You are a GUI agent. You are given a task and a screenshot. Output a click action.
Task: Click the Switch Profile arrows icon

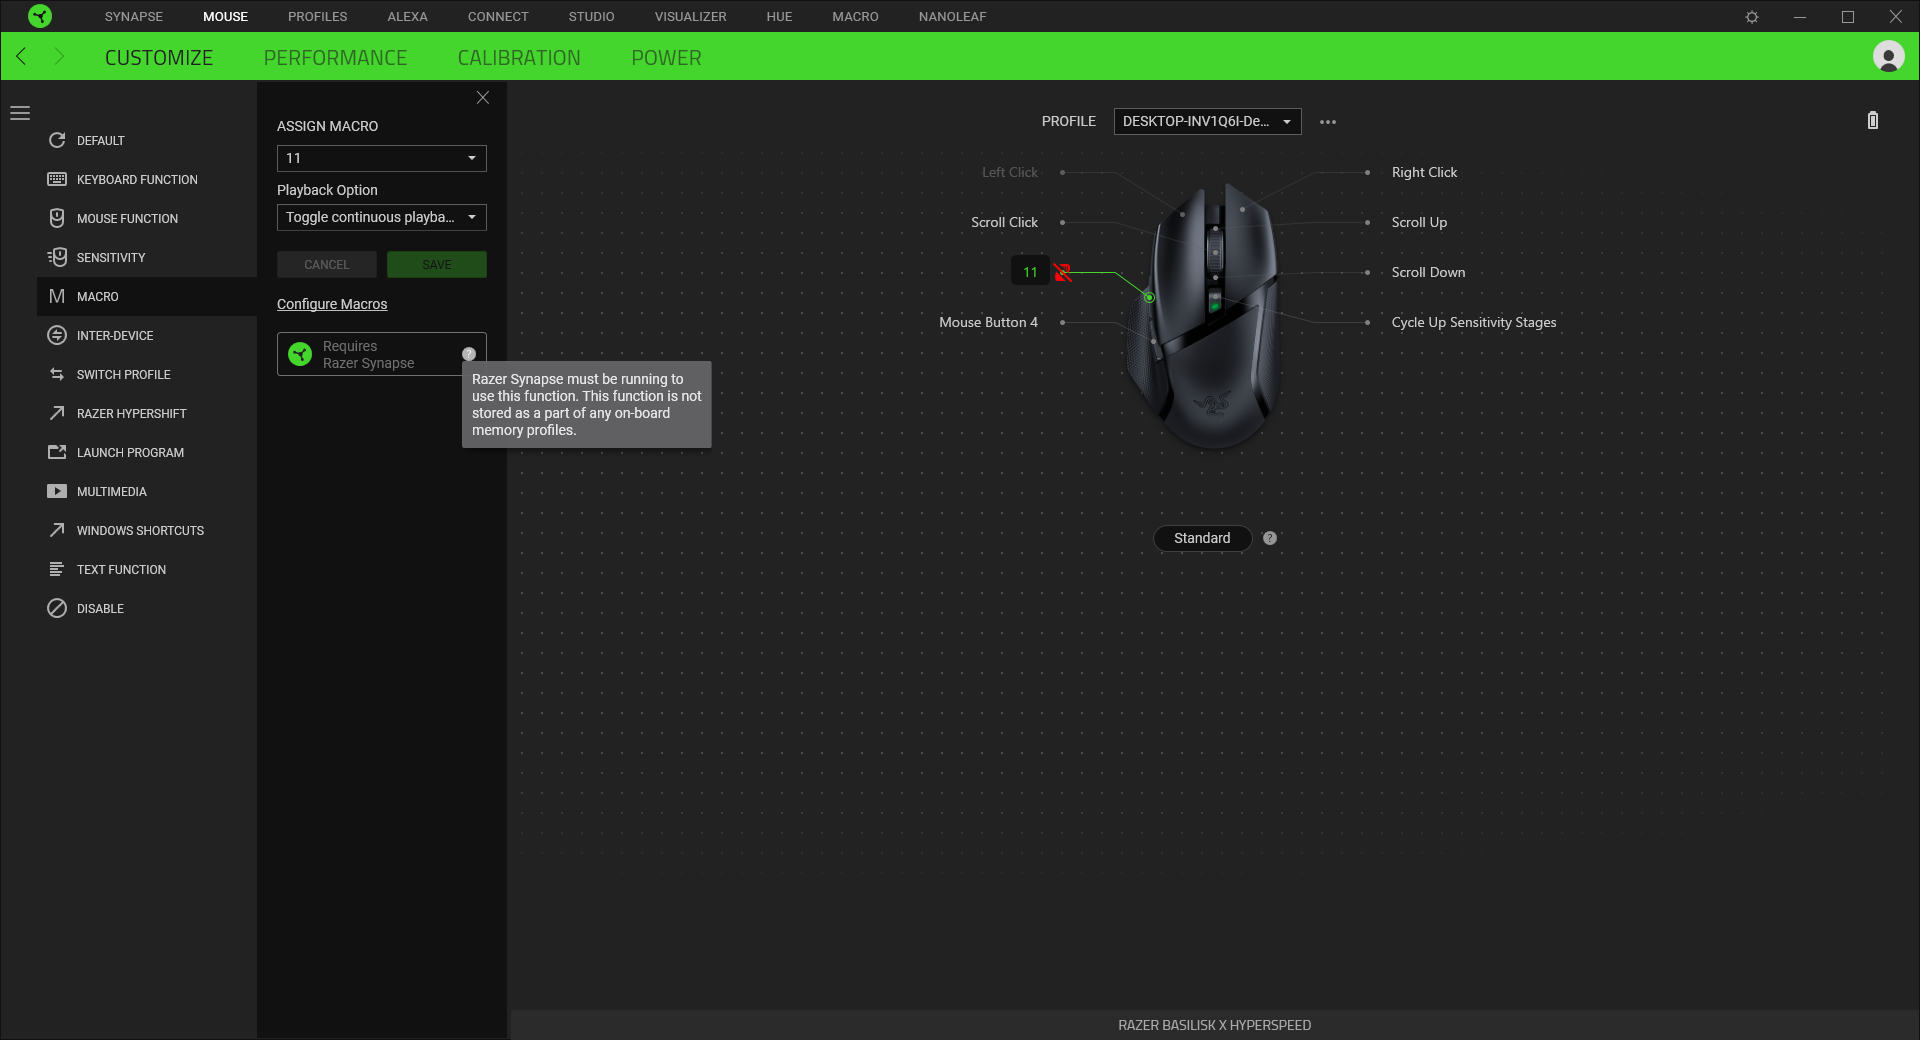tap(57, 374)
